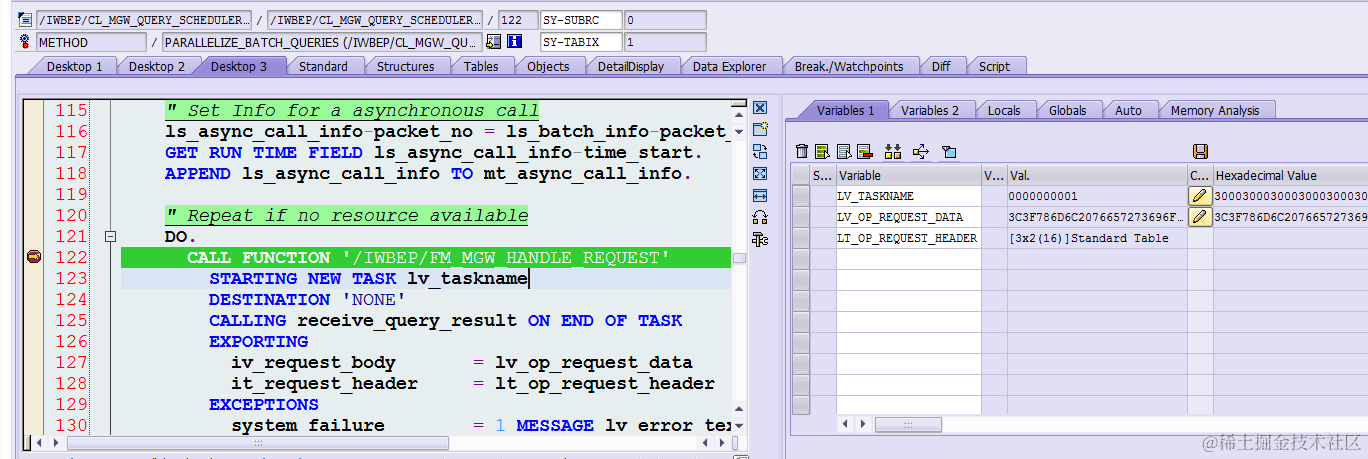
Task: Click the LV_TASKNAME variable cell
Action: (908, 196)
